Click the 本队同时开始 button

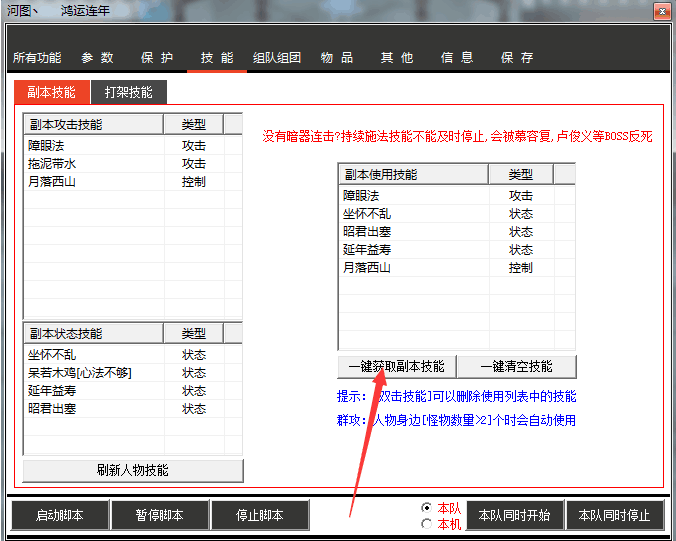point(514,516)
